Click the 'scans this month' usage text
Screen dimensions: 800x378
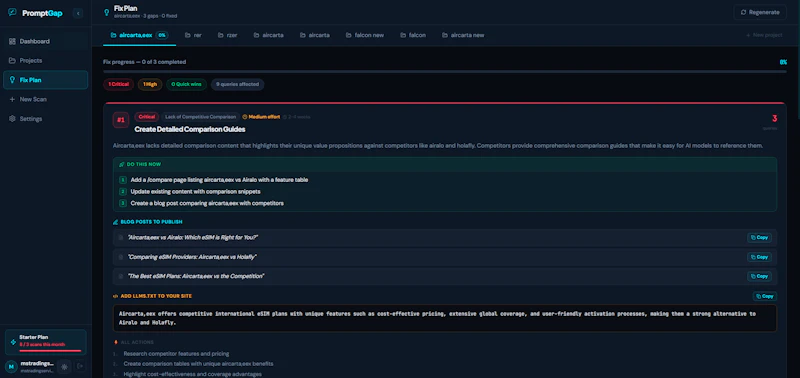(x=43, y=345)
